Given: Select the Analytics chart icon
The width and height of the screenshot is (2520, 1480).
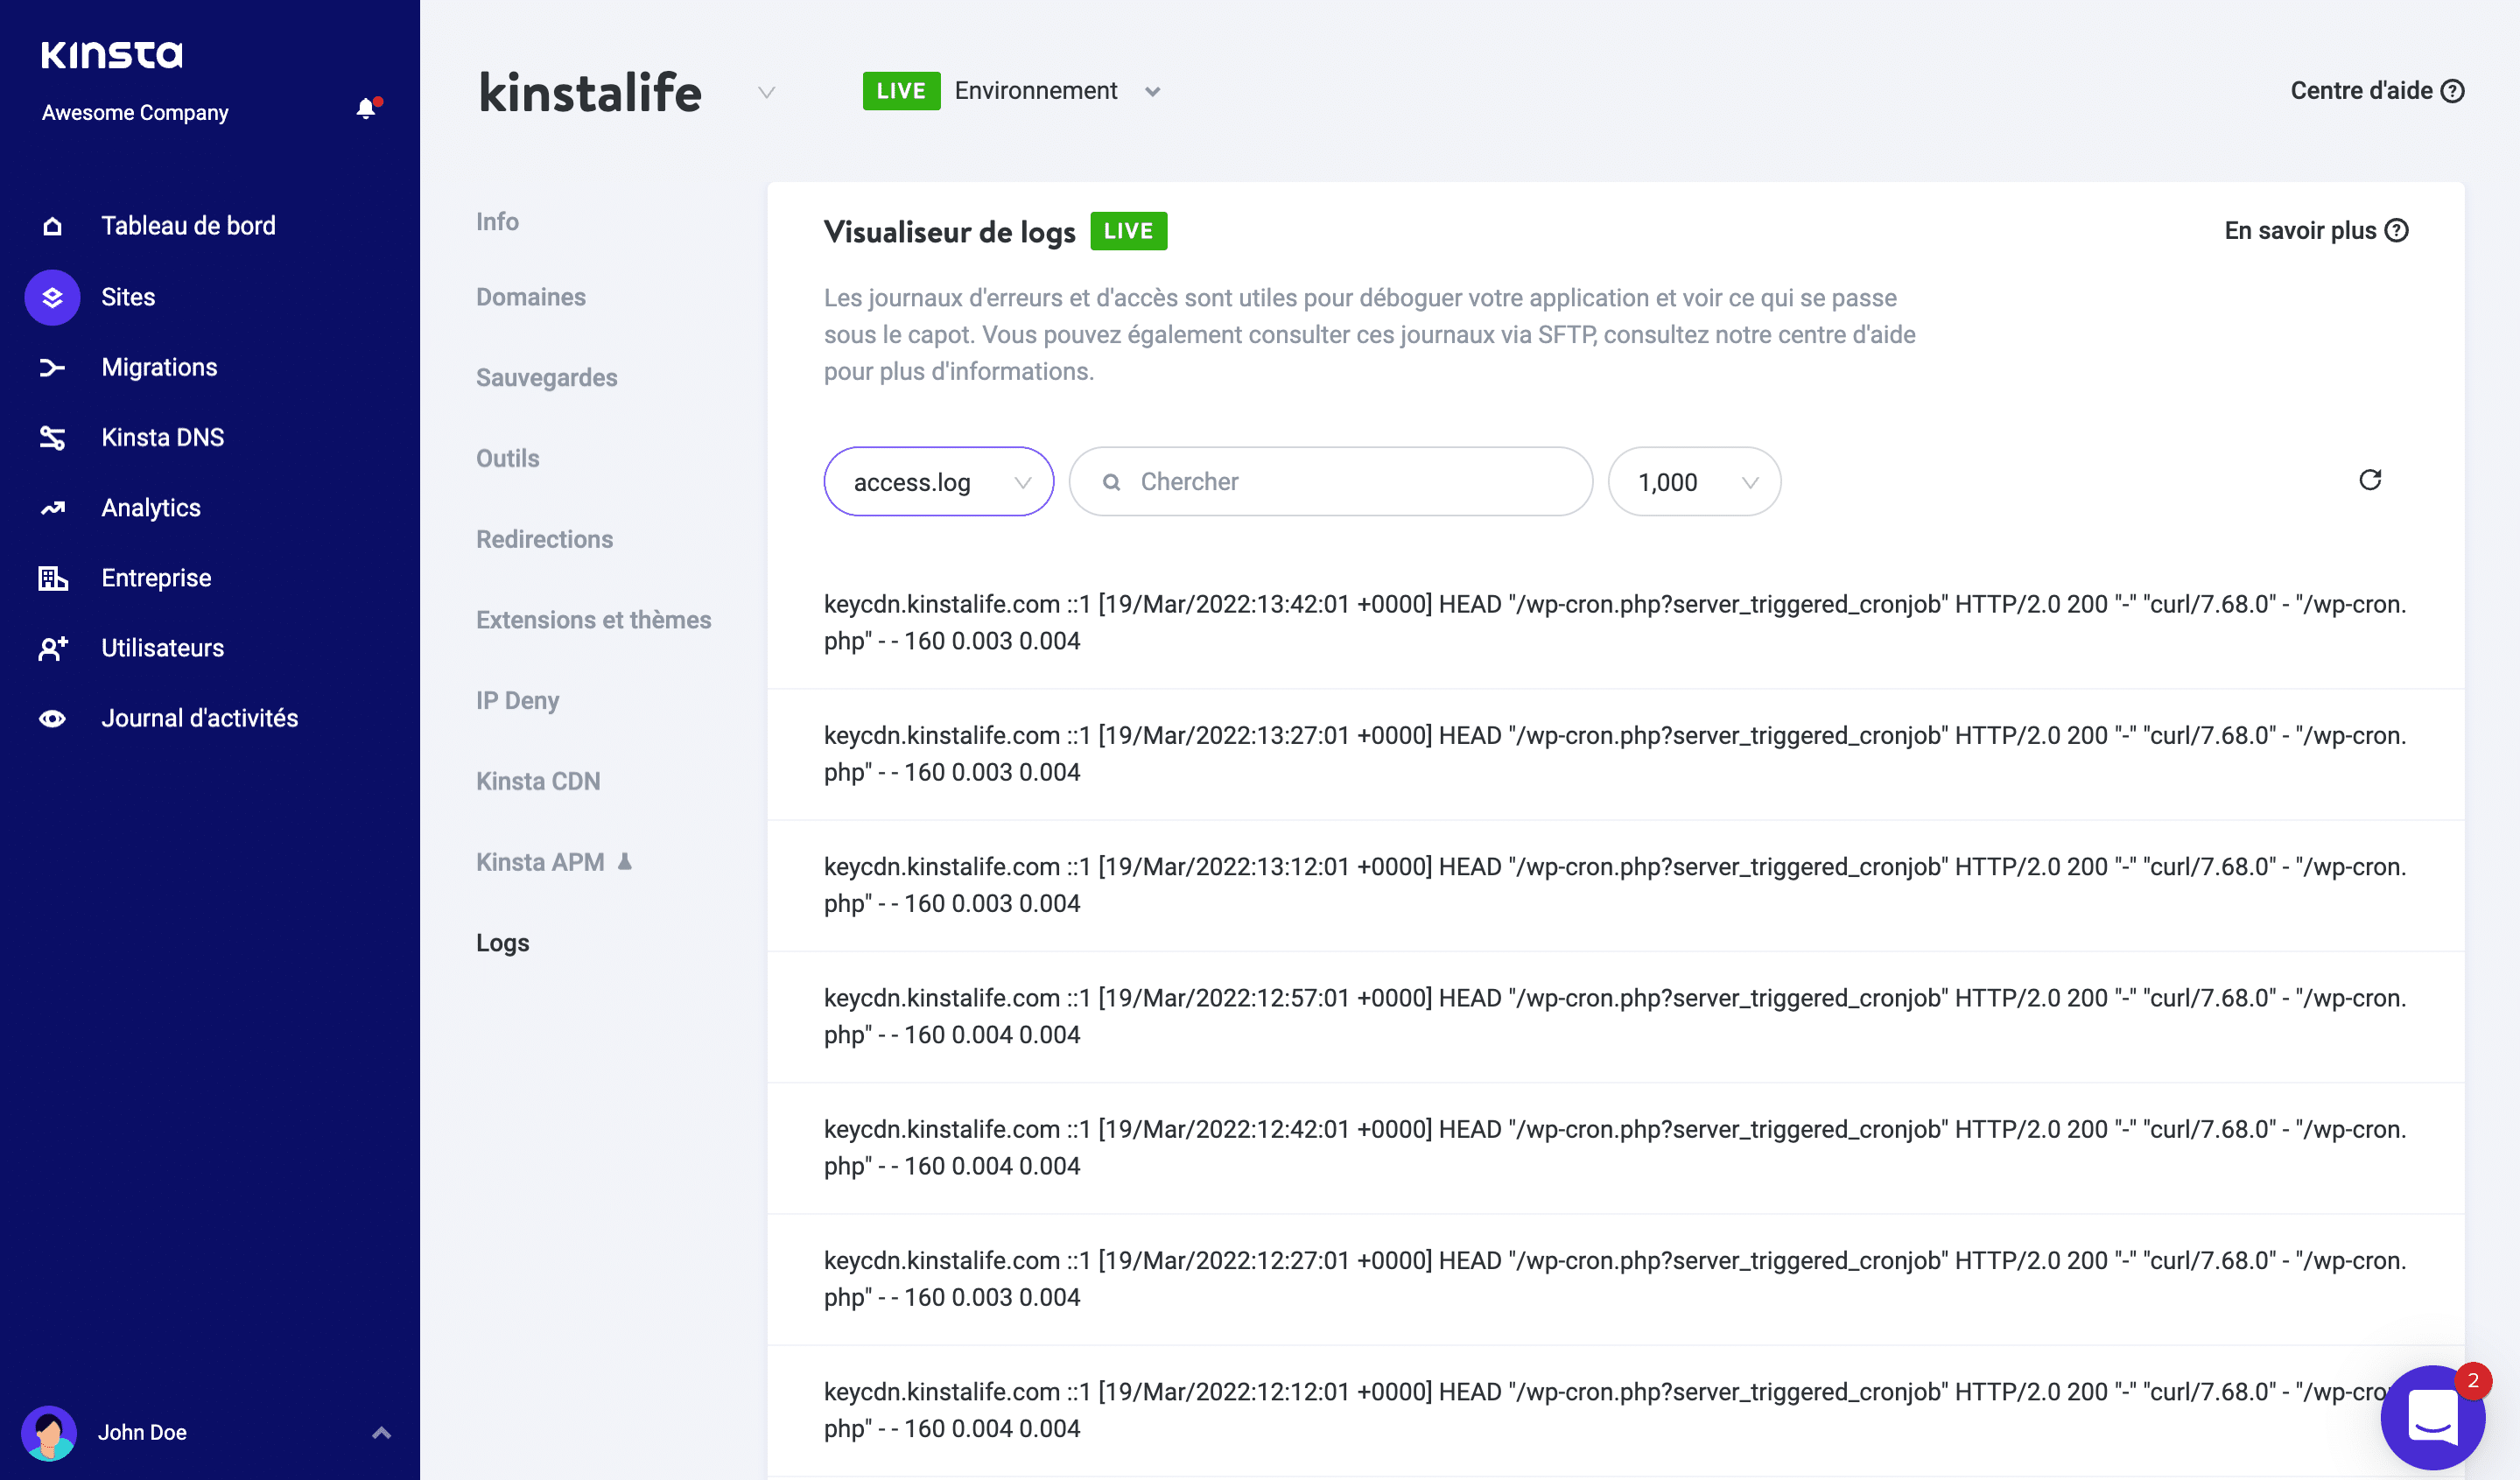Looking at the screenshot, I should coord(51,507).
